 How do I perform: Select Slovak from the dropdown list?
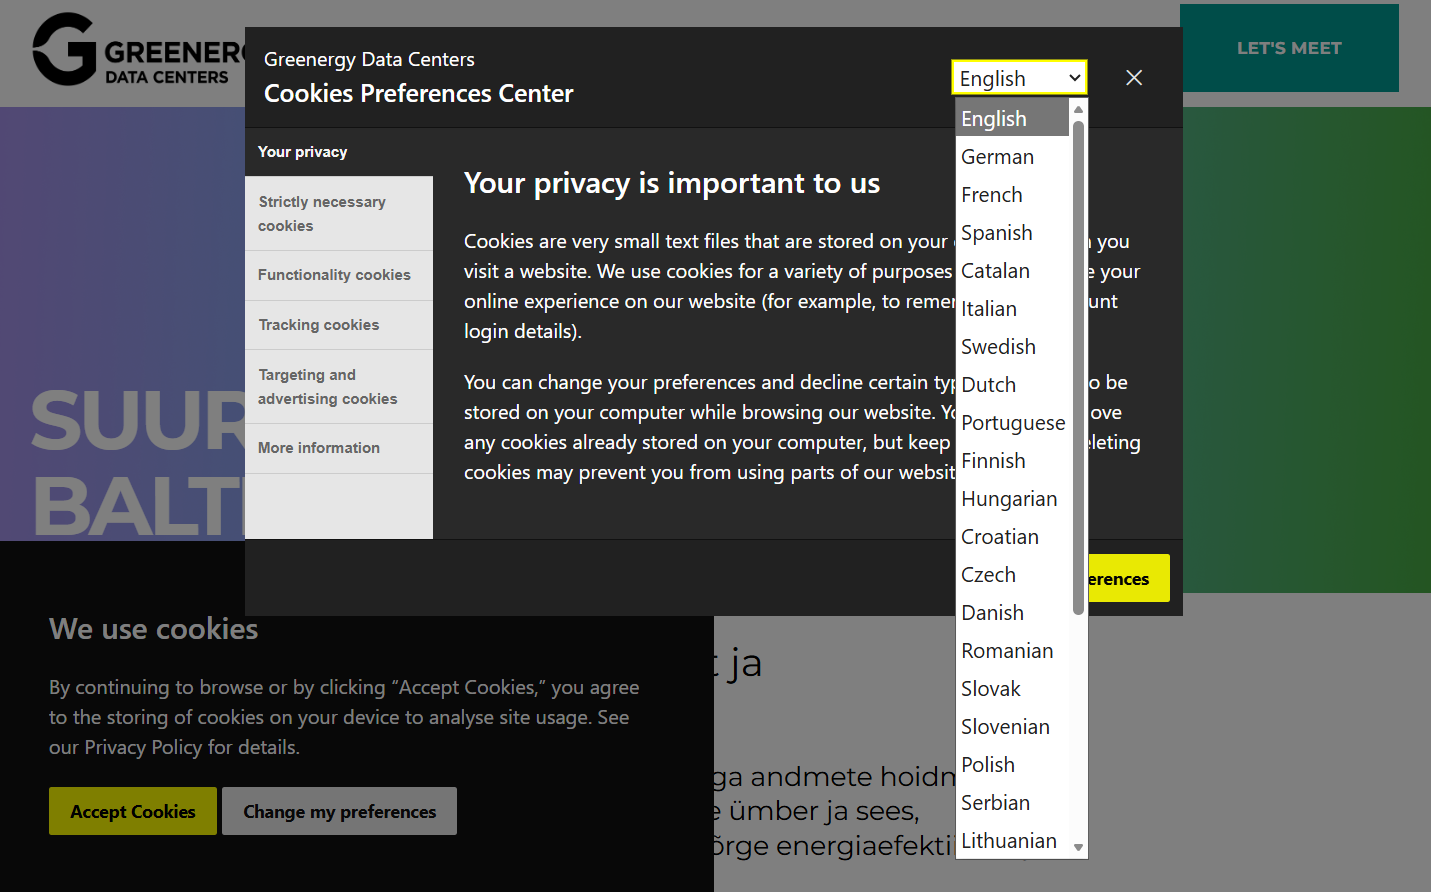tap(1013, 689)
